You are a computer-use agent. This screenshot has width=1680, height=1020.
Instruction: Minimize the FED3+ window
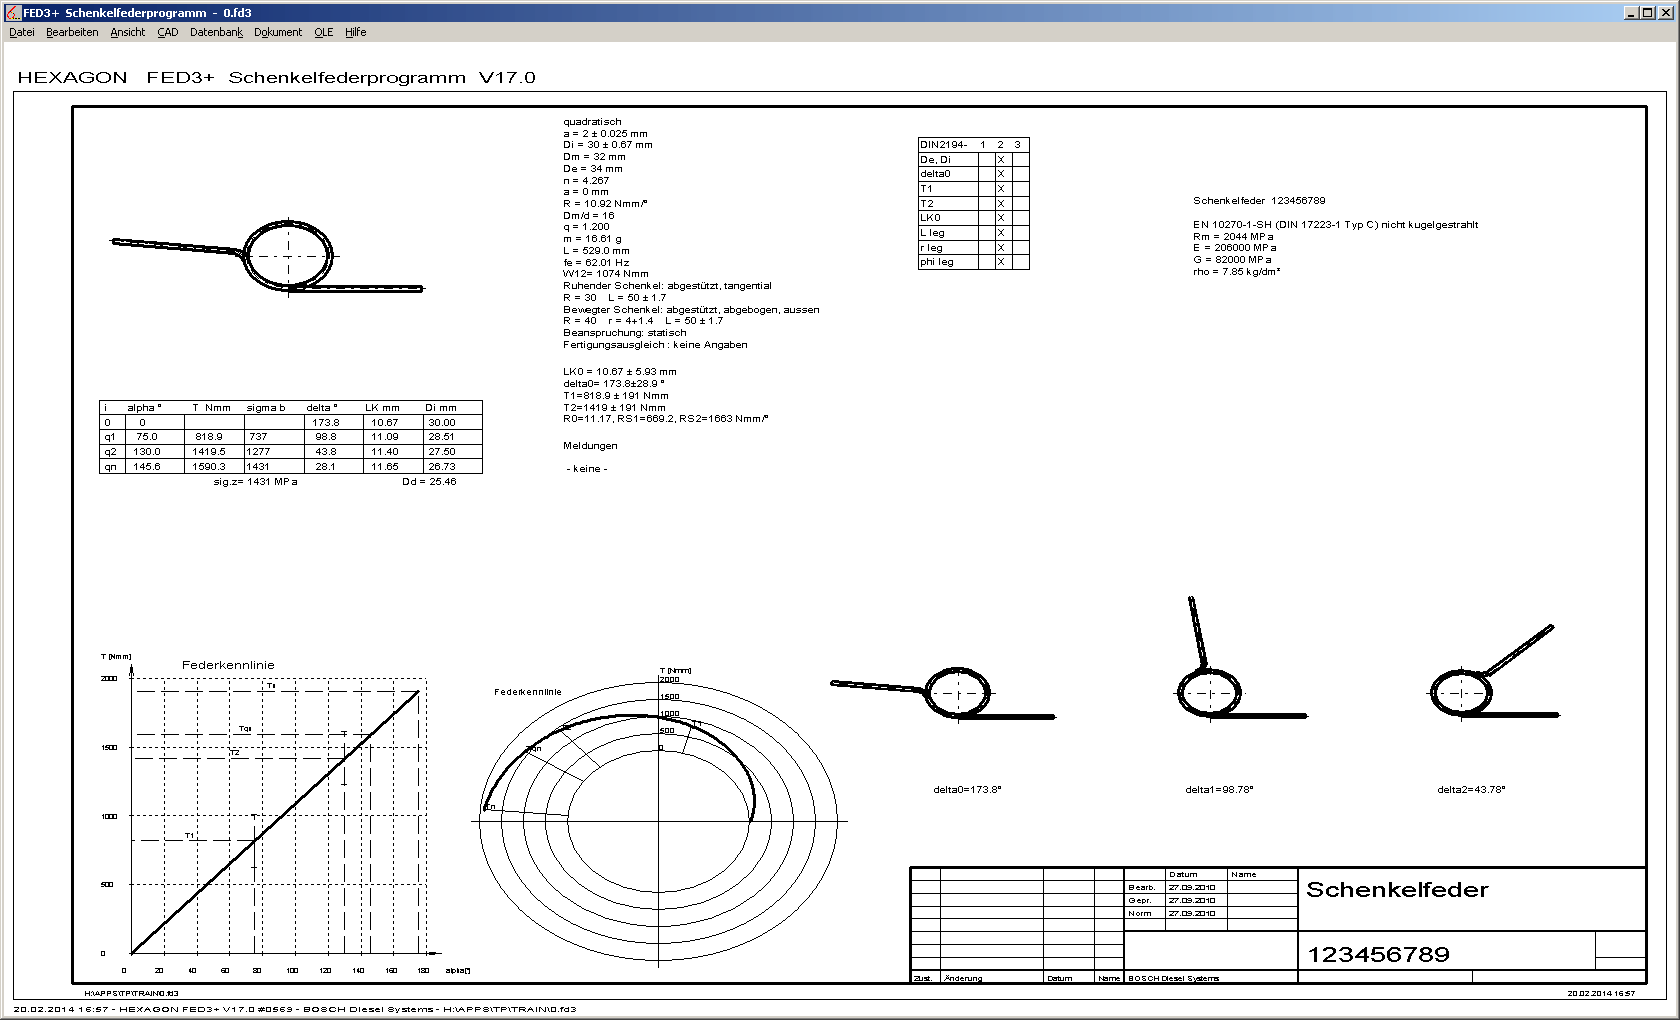coord(1631,13)
